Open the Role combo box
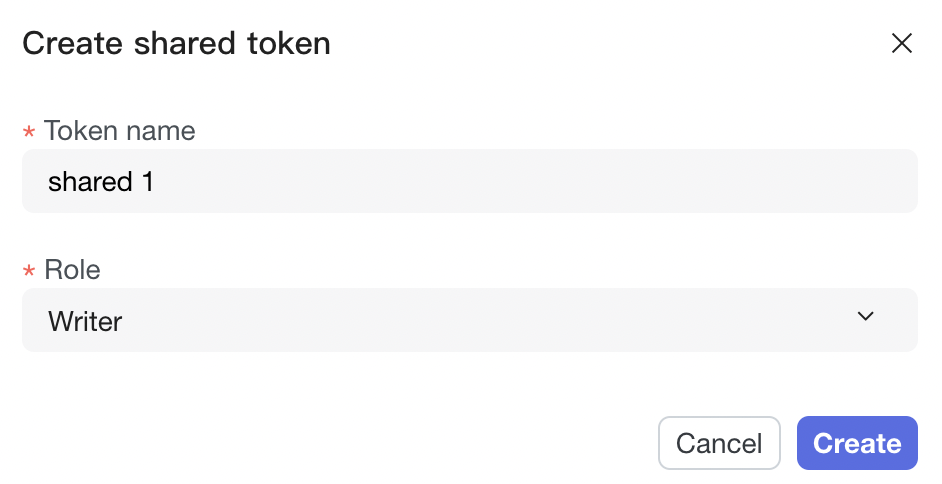Viewport: 942px width, 484px height. [469, 320]
